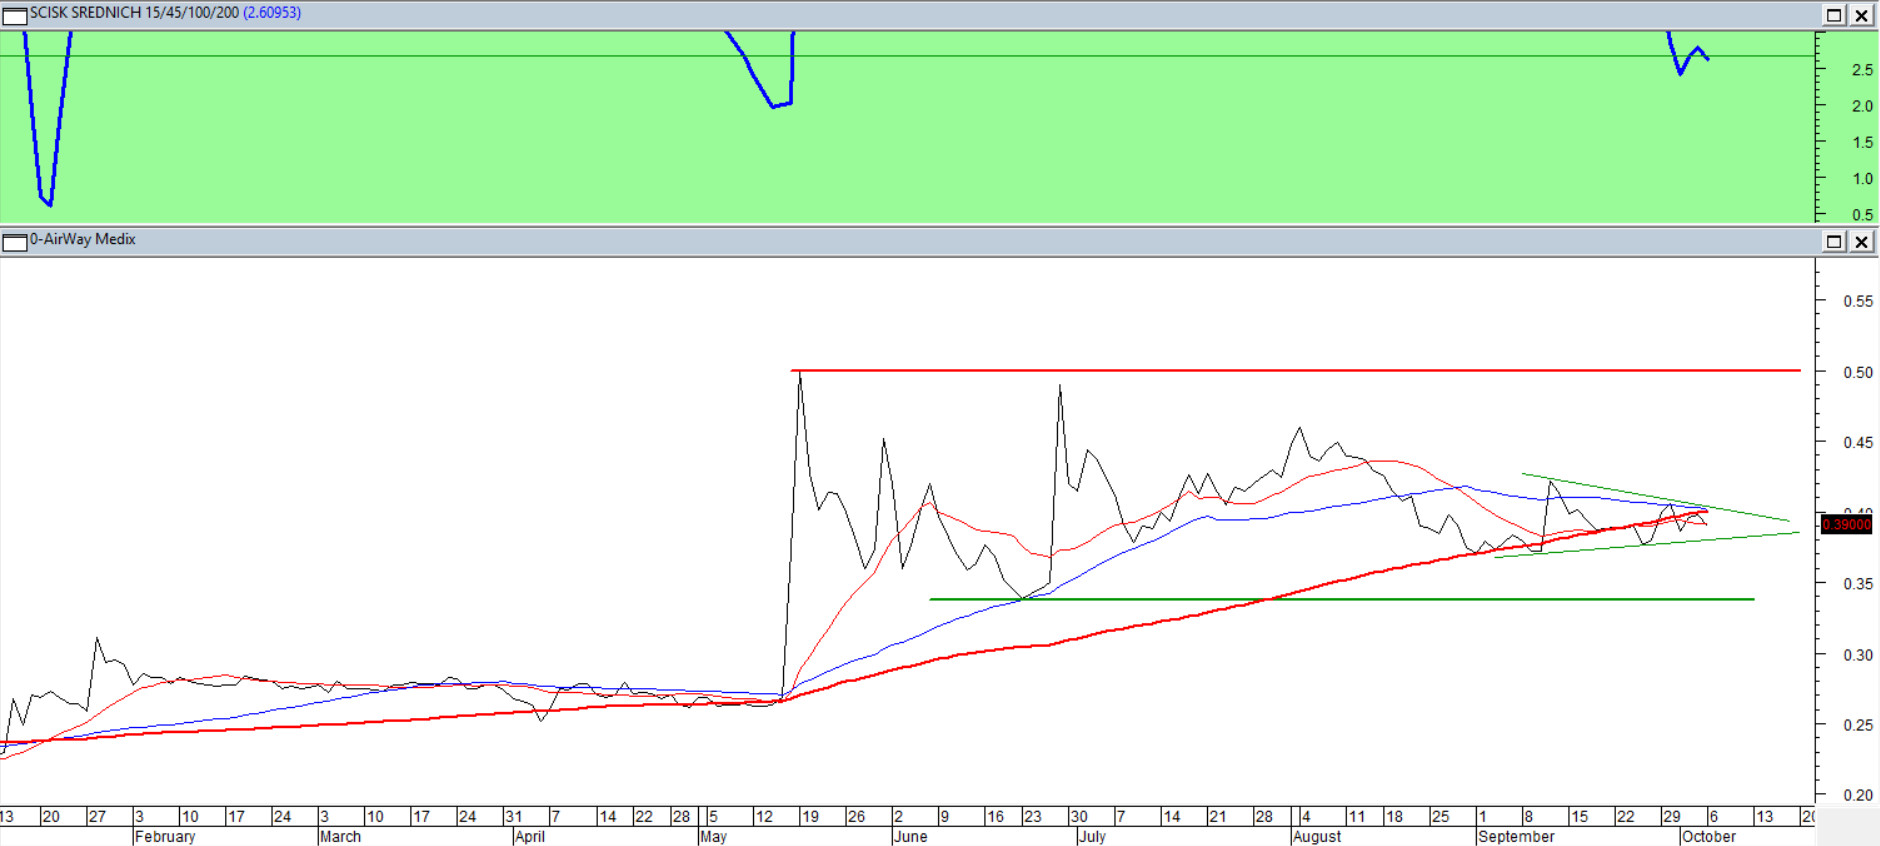This screenshot has width=1880, height=846.
Task: Open the 0-AirWay Medix panel menu icon
Action: tap(14, 242)
